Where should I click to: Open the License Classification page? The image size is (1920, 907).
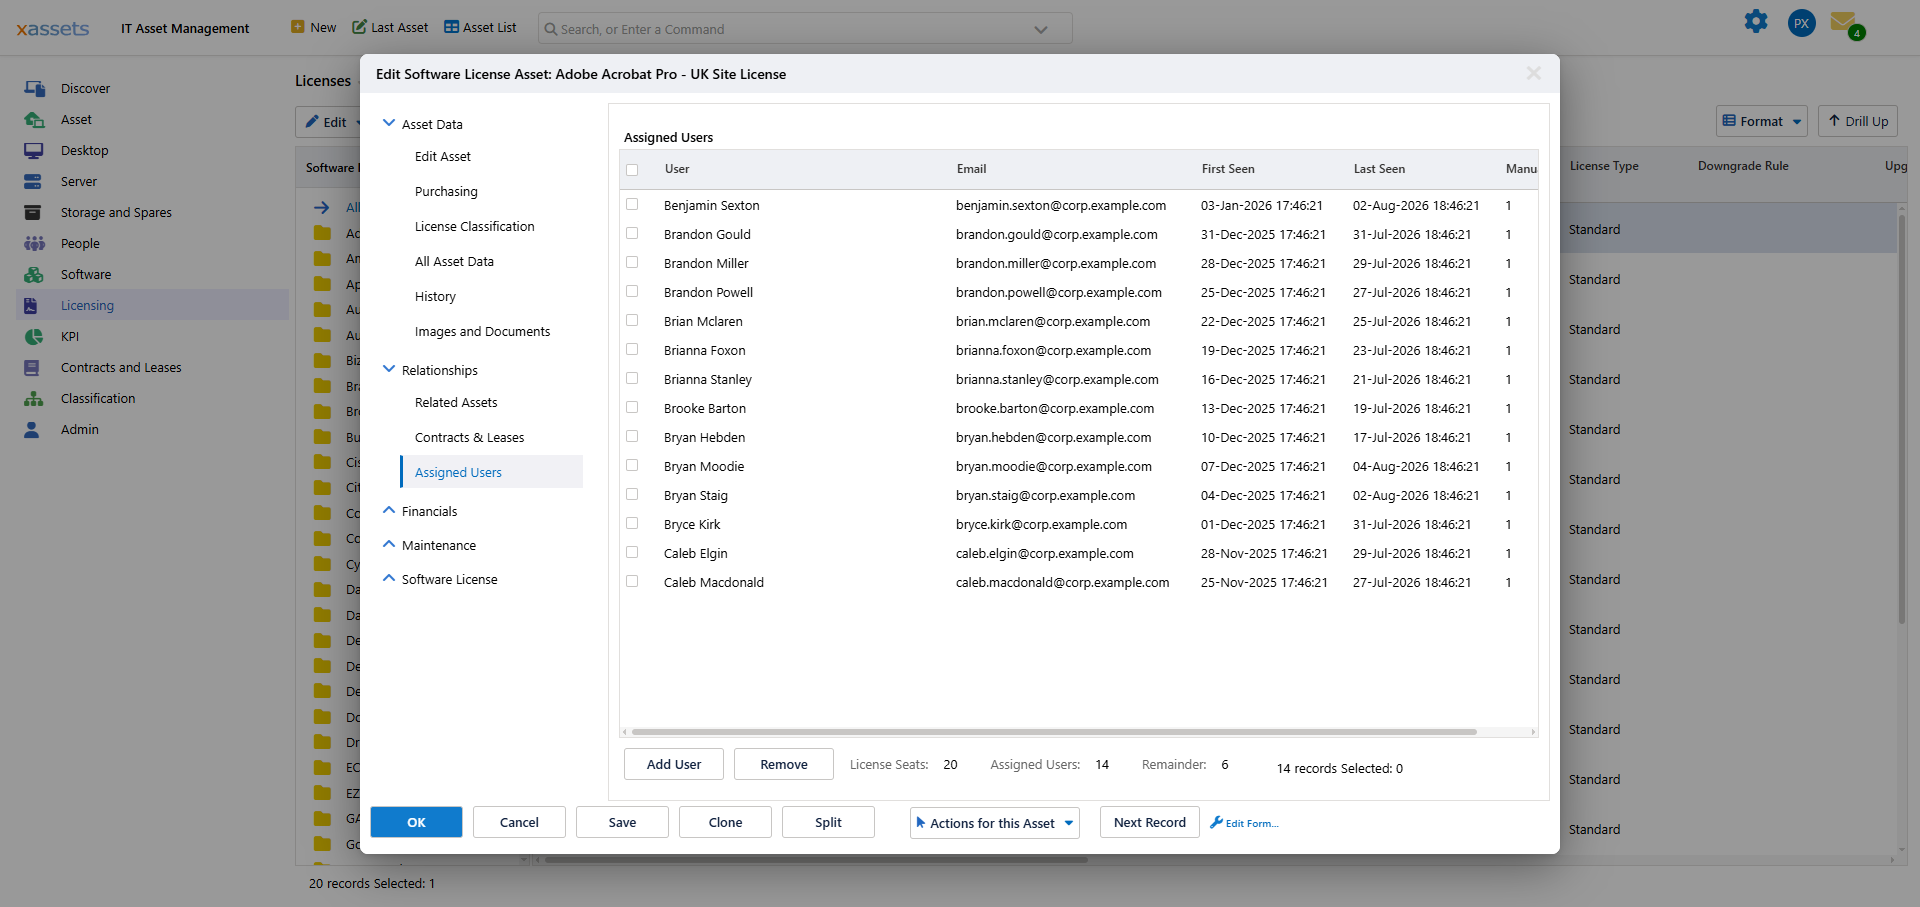(x=475, y=226)
